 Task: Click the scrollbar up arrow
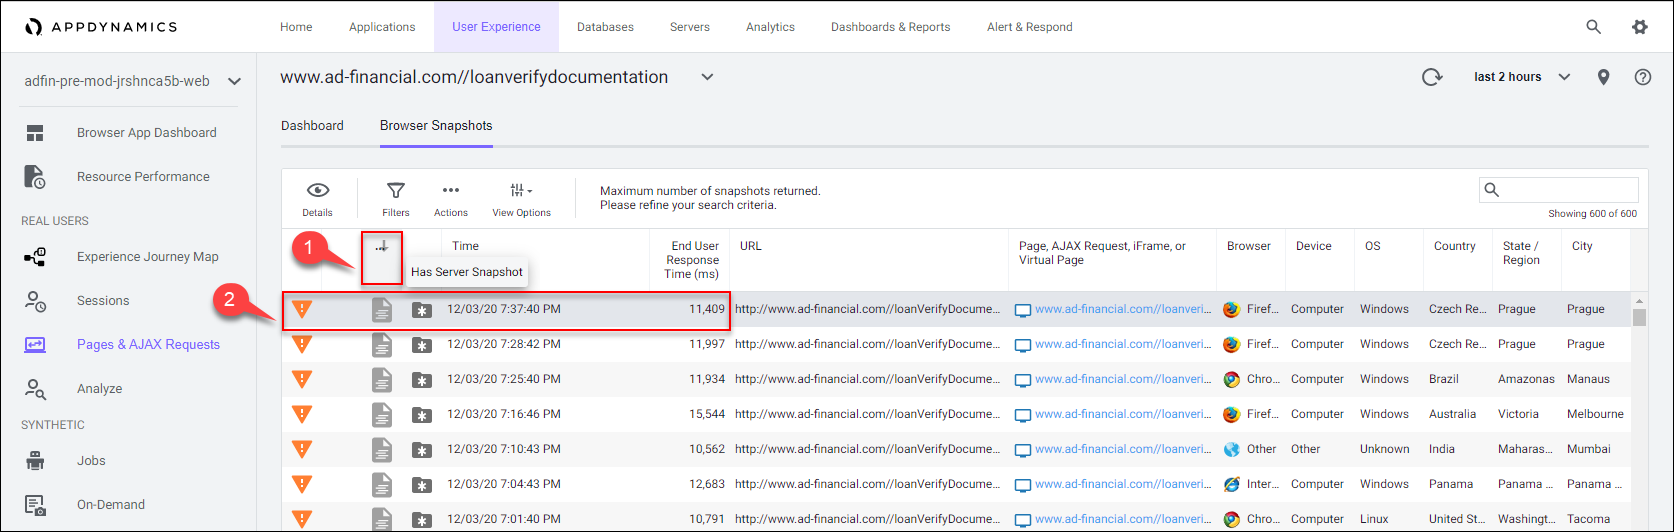(x=1639, y=300)
